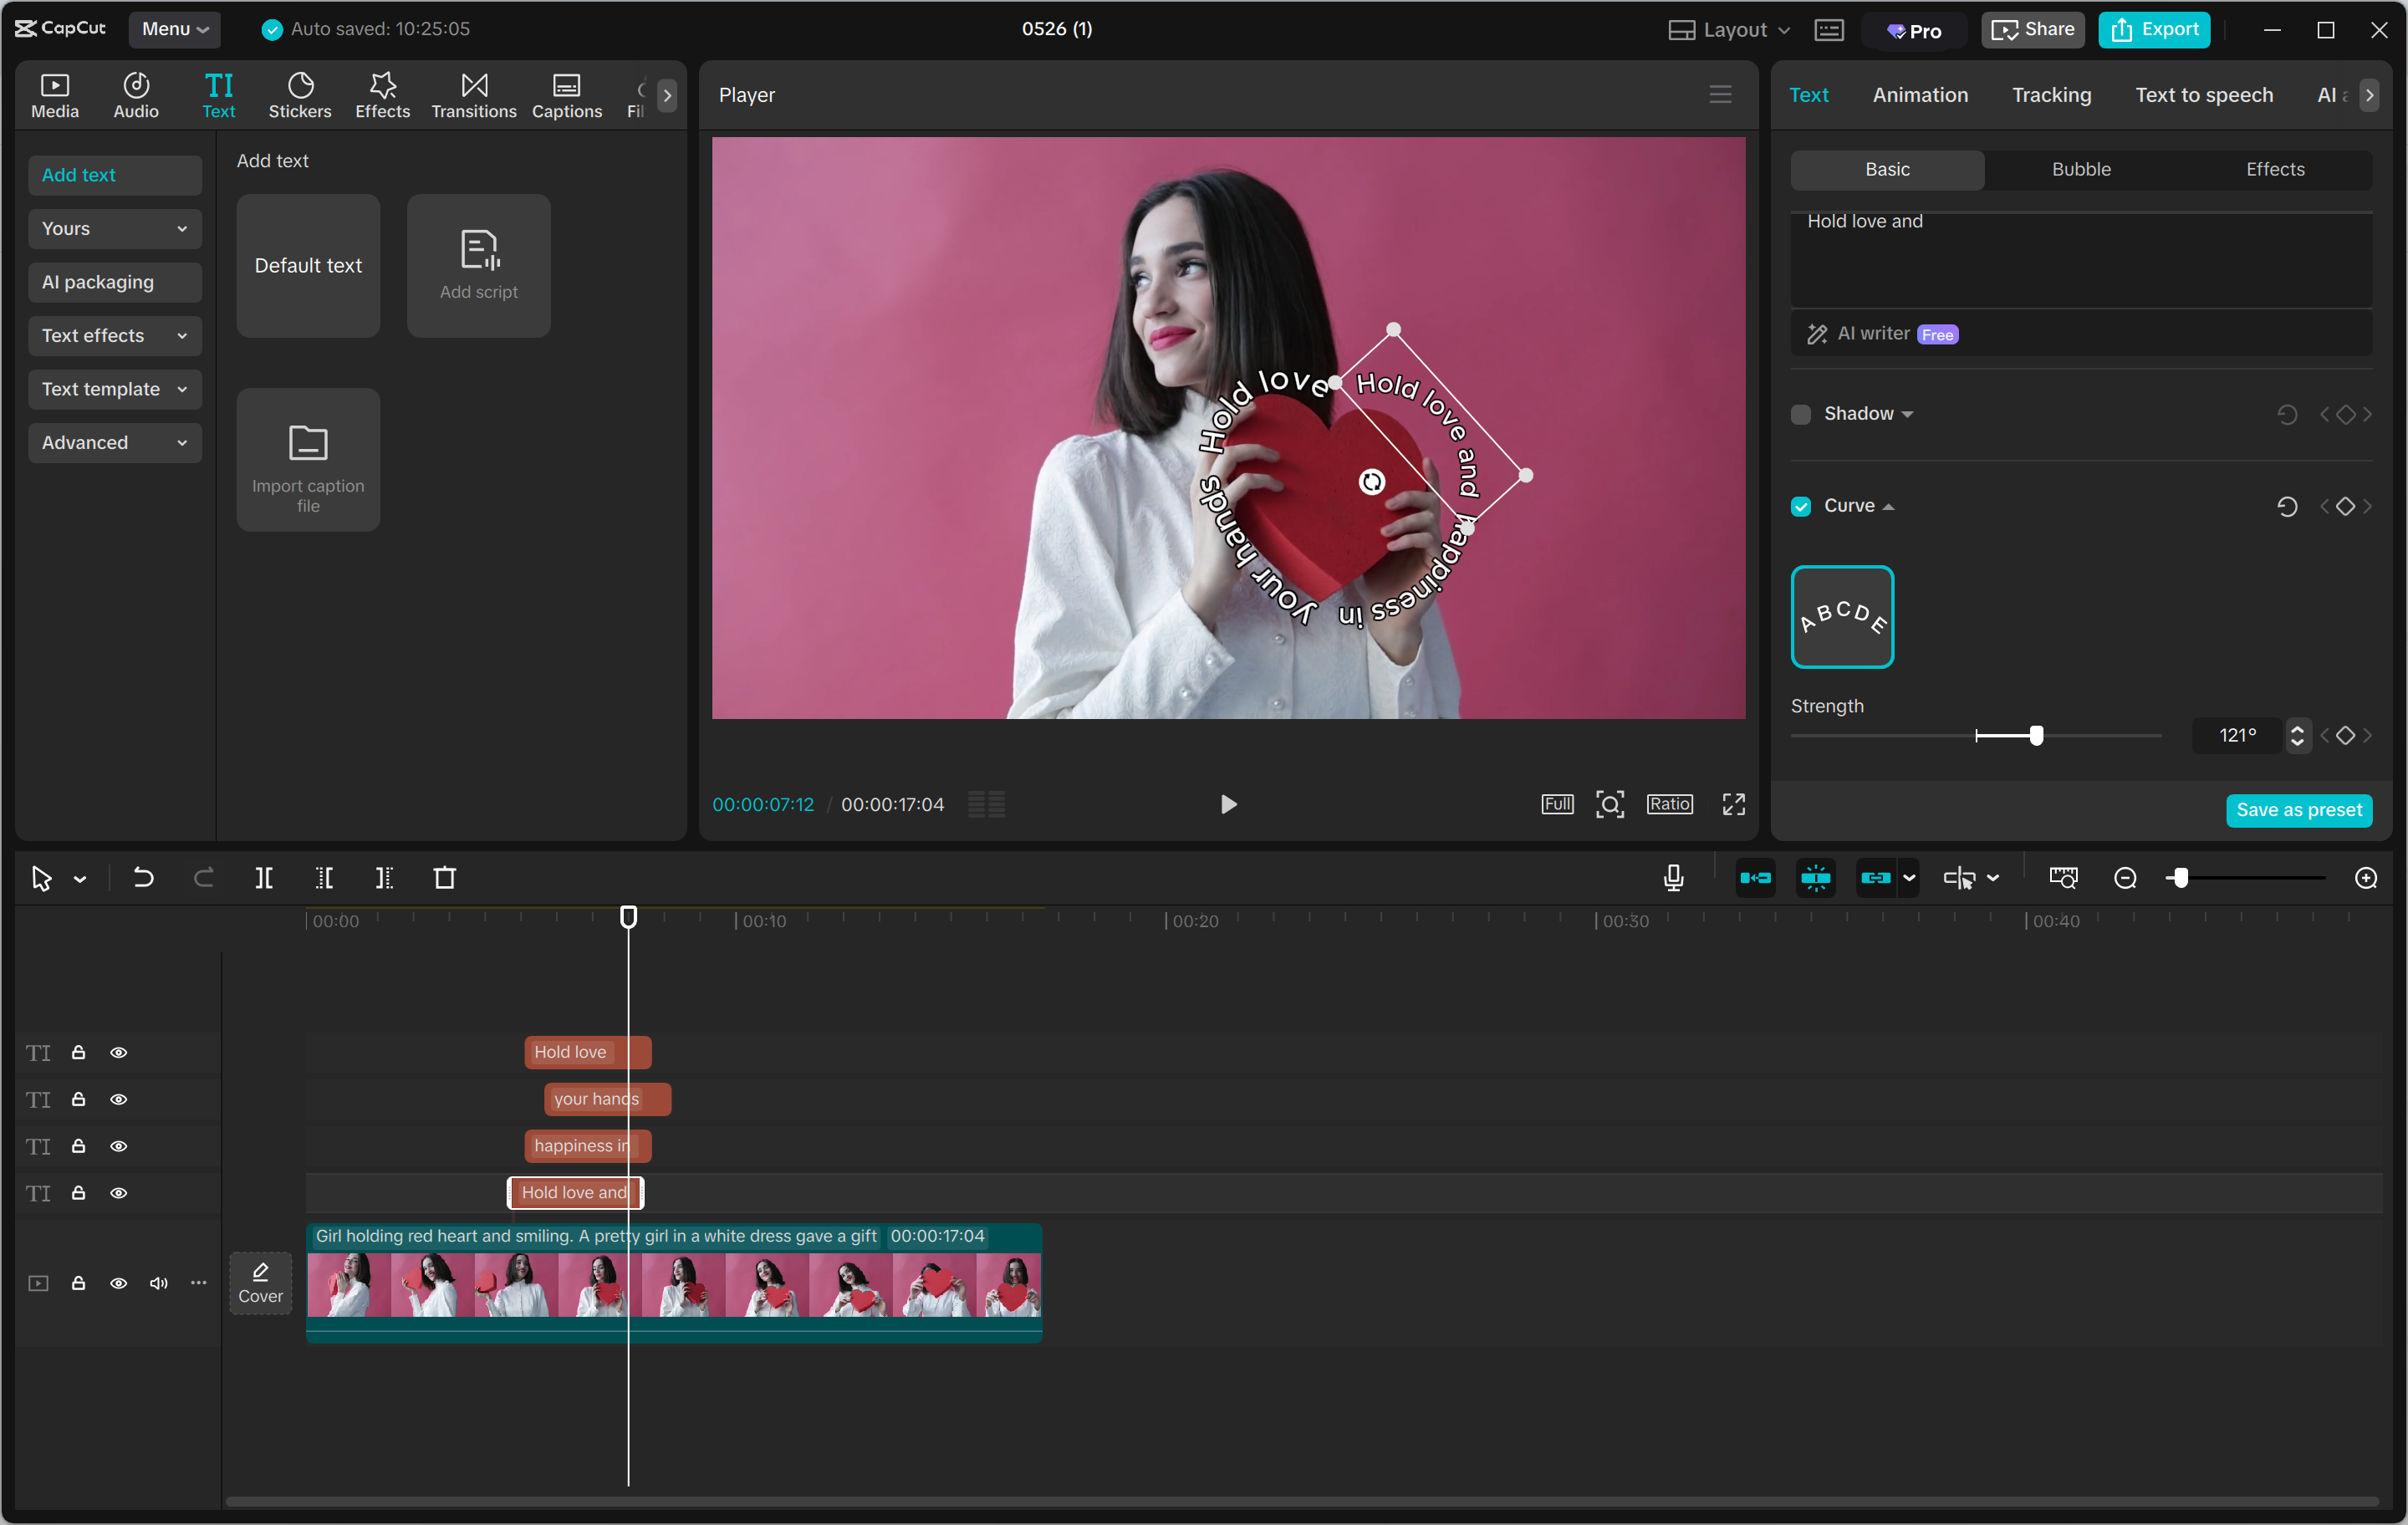Select the Audio panel
This screenshot has height=1525, width=2408.
point(135,94)
